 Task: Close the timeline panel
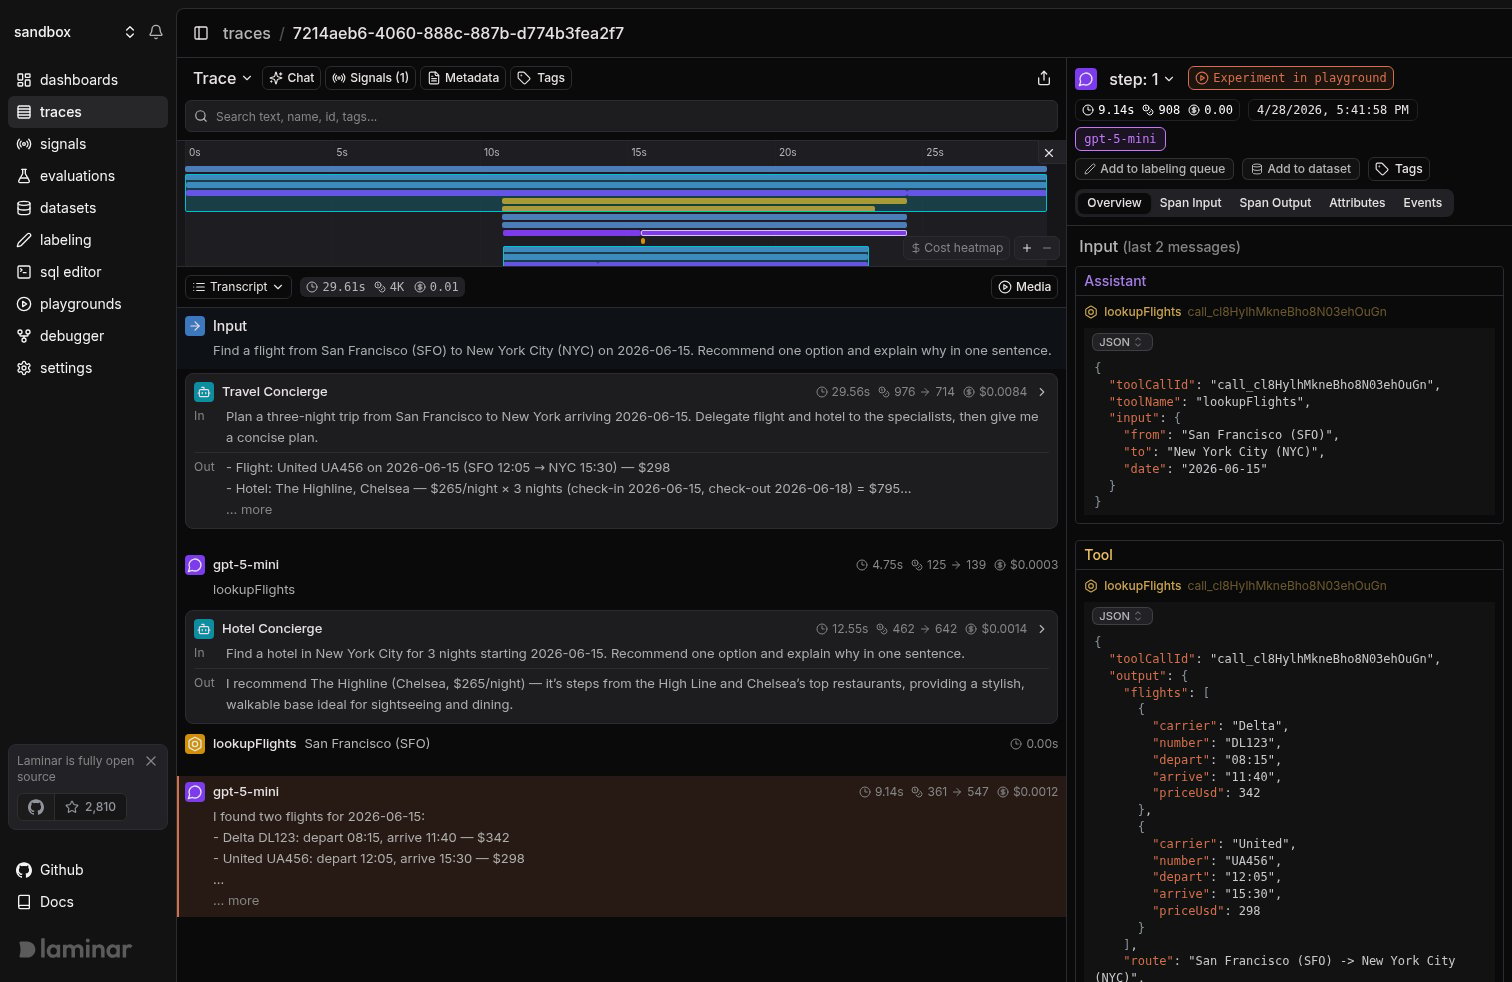click(x=1048, y=153)
